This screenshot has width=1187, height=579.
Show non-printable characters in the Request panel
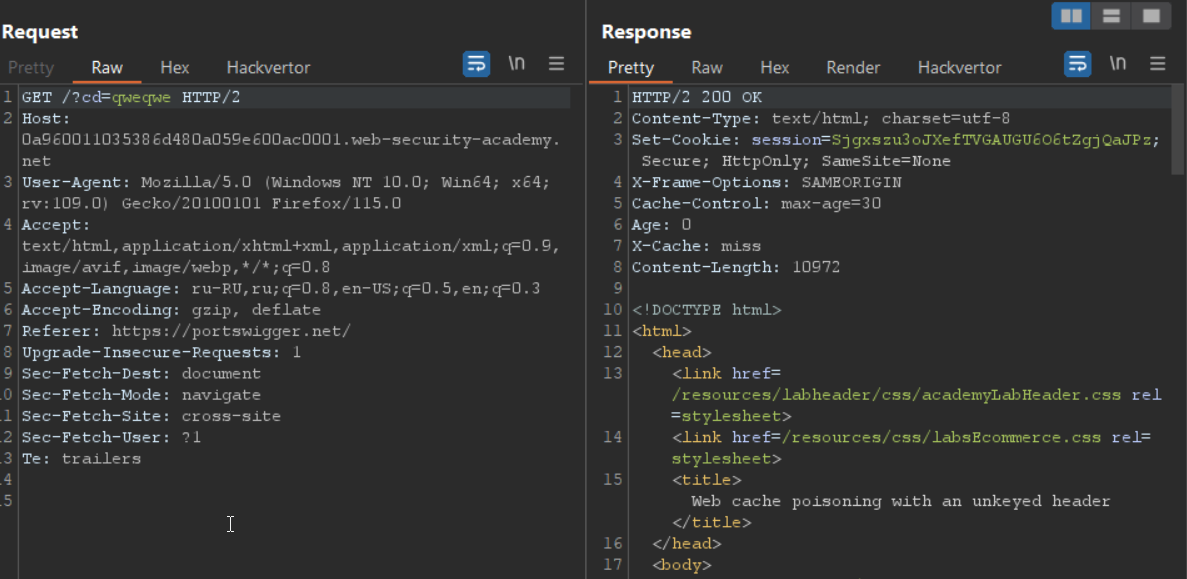(516, 64)
